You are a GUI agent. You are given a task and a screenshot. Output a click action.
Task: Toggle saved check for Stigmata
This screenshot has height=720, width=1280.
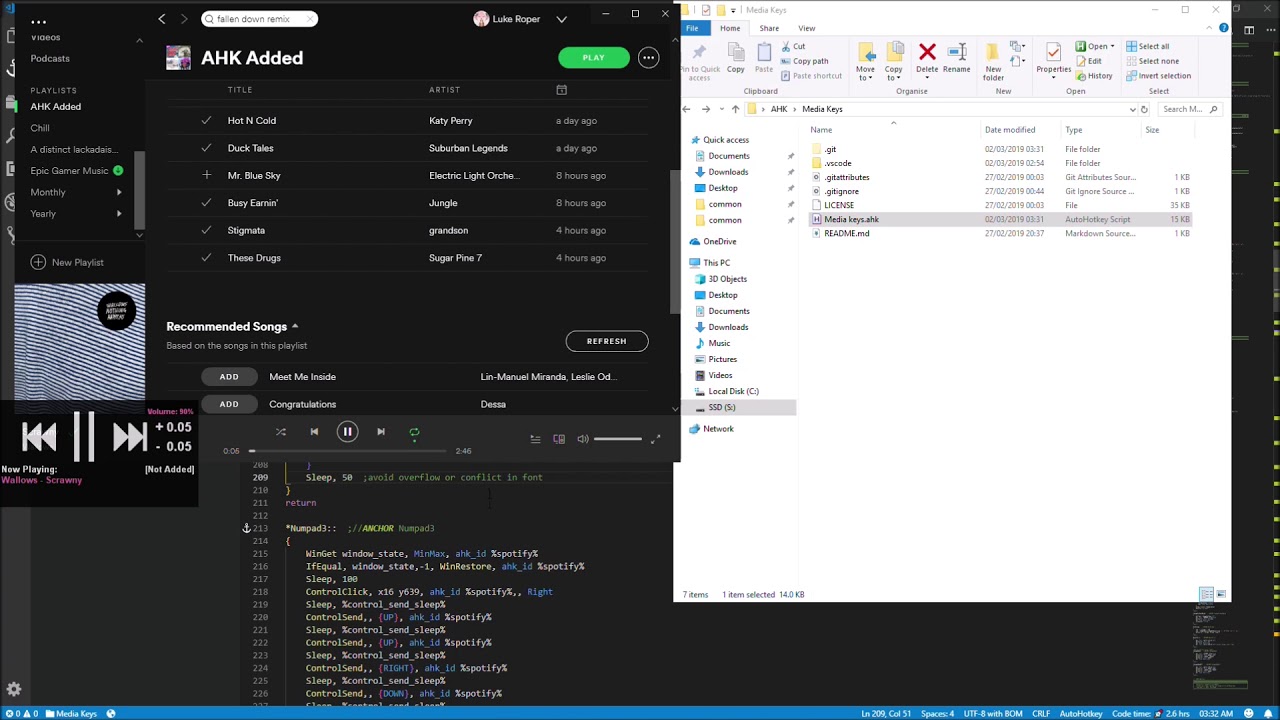(206, 230)
